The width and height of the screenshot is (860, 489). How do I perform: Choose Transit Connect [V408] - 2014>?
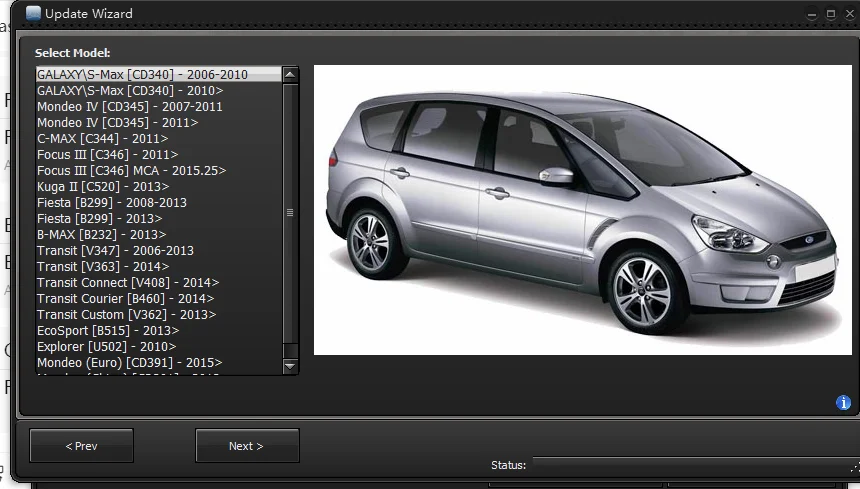coord(159,282)
